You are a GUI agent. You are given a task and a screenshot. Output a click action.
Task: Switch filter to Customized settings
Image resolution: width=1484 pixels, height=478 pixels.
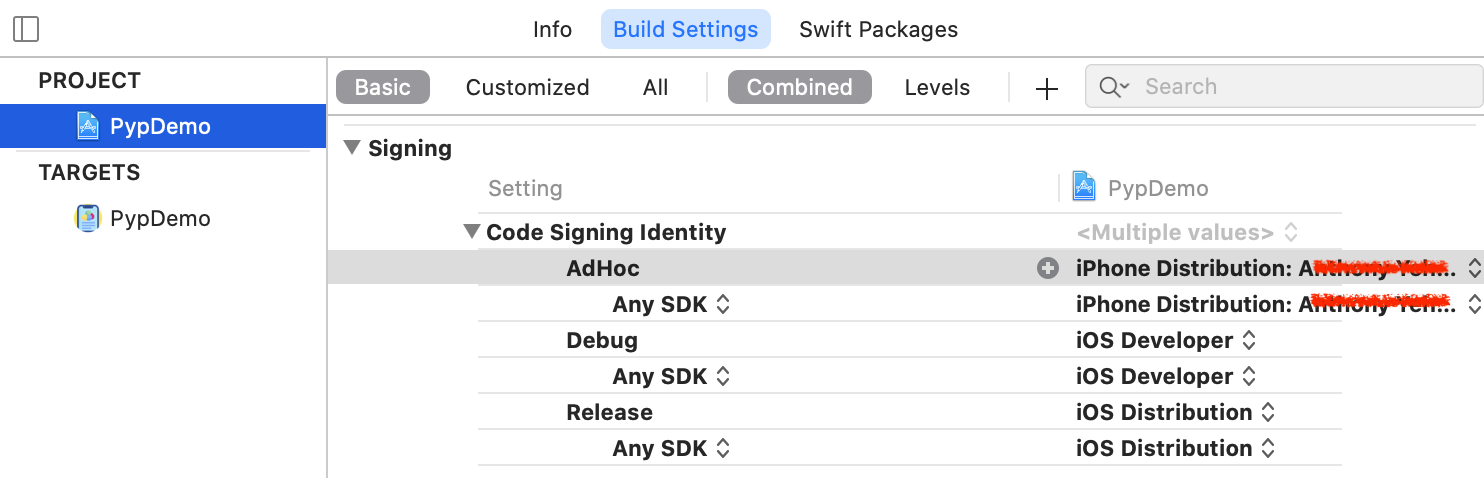[527, 87]
